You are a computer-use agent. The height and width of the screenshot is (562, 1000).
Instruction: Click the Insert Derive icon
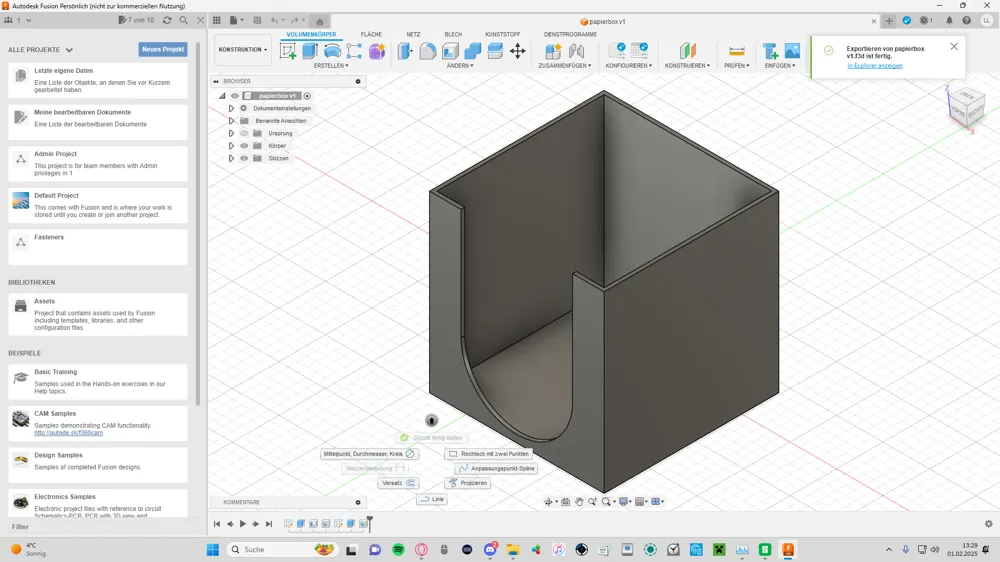click(x=770, y=51)
